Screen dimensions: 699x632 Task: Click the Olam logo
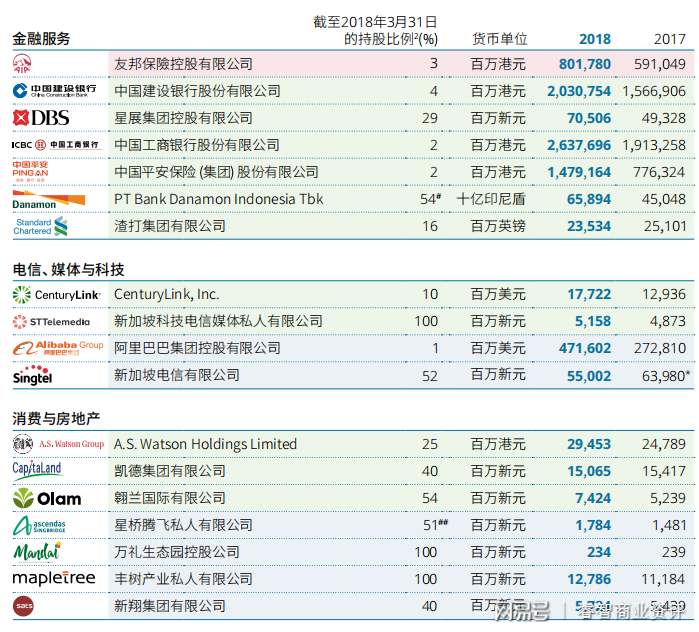(x=47, y=498)
